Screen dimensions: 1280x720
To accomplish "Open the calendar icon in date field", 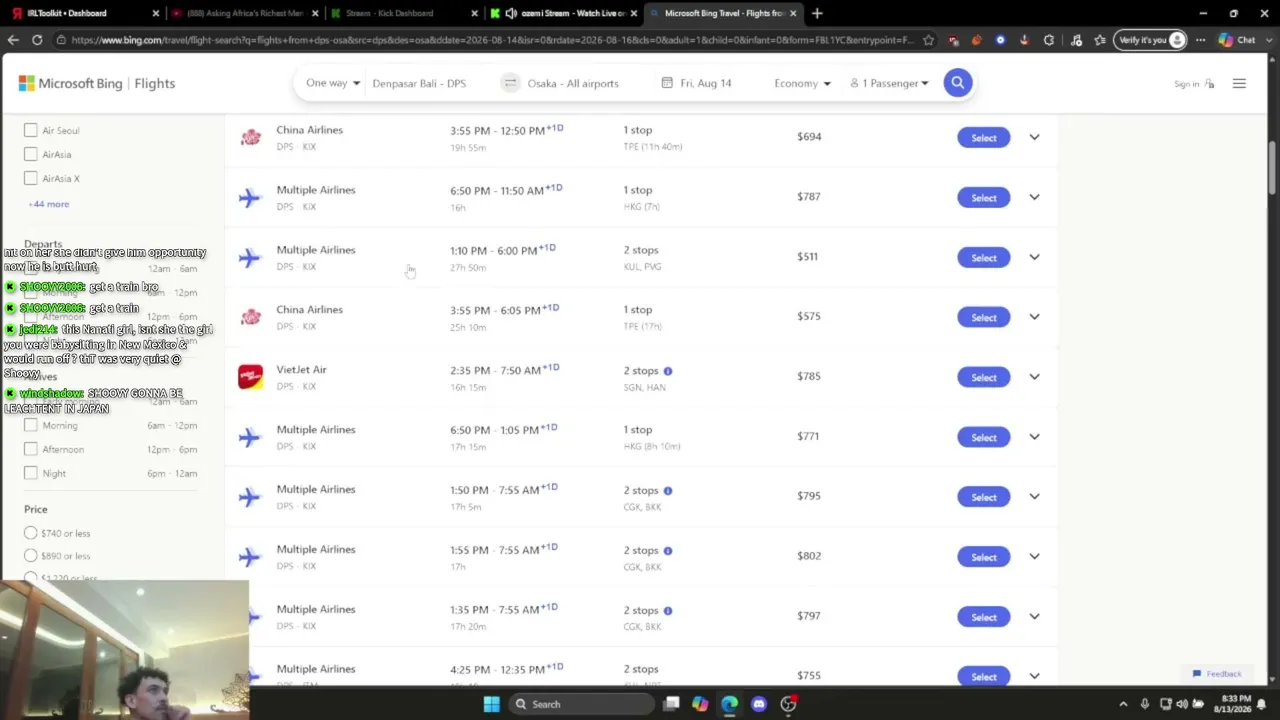I will (x=667, y=83).
